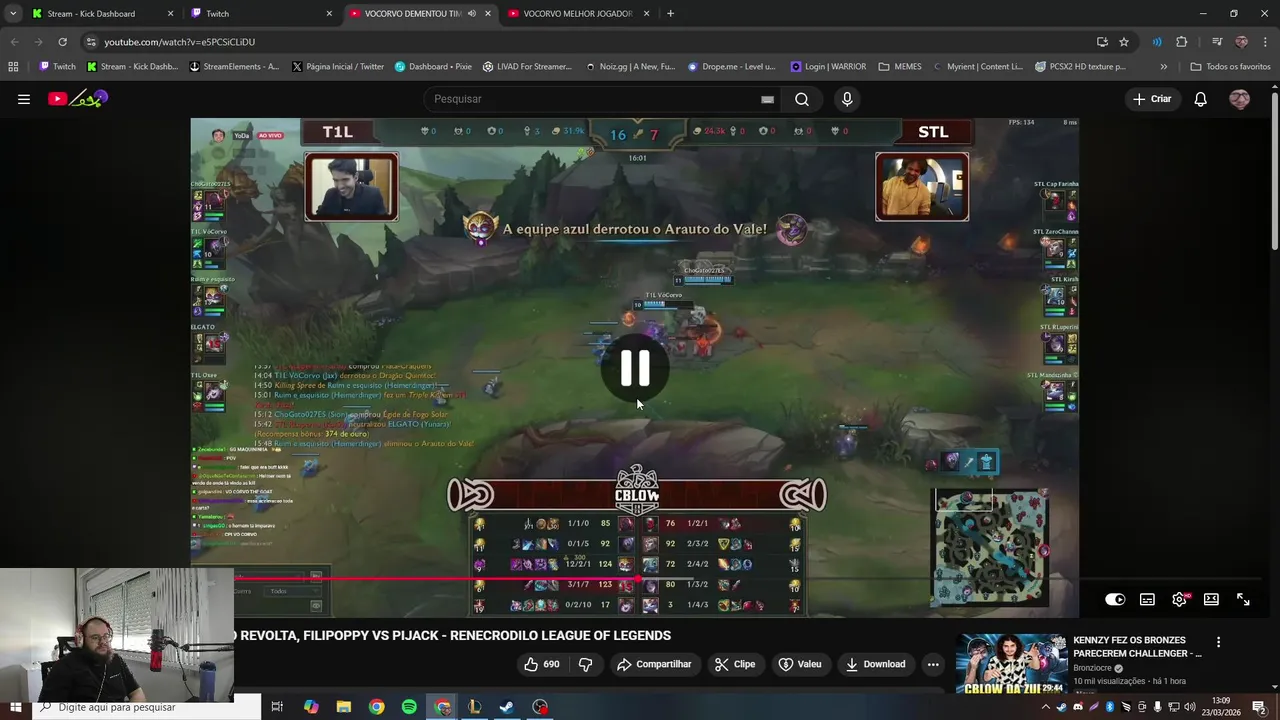Click the Valeu thanks button

tap(800, 664)
